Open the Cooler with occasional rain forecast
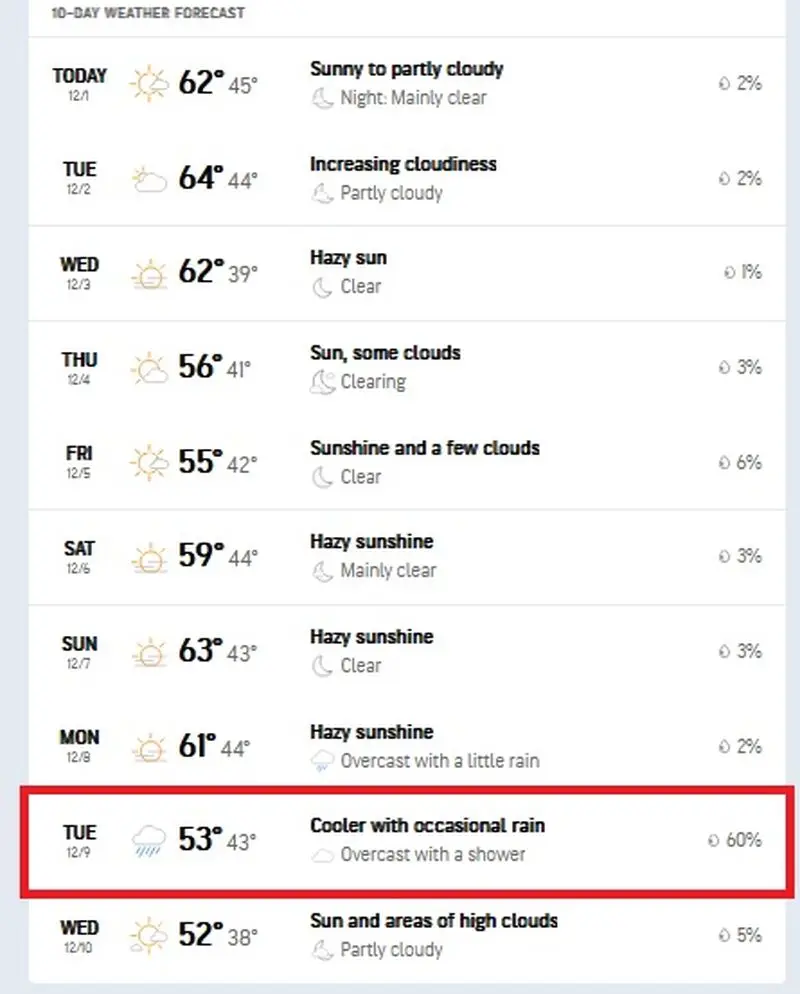 pyautogui.click(x=427, y=826)
